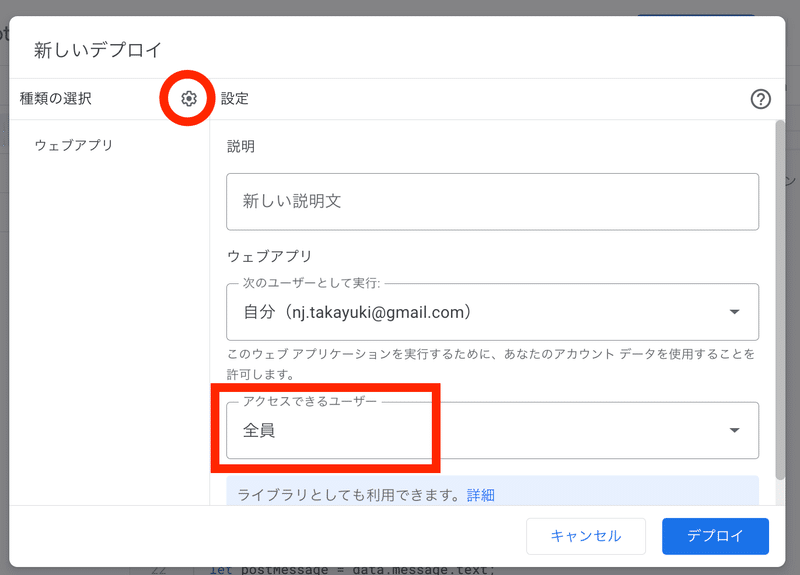
Task: Open the アクセスできるユーザー dropdown
Action: point(492,430)
